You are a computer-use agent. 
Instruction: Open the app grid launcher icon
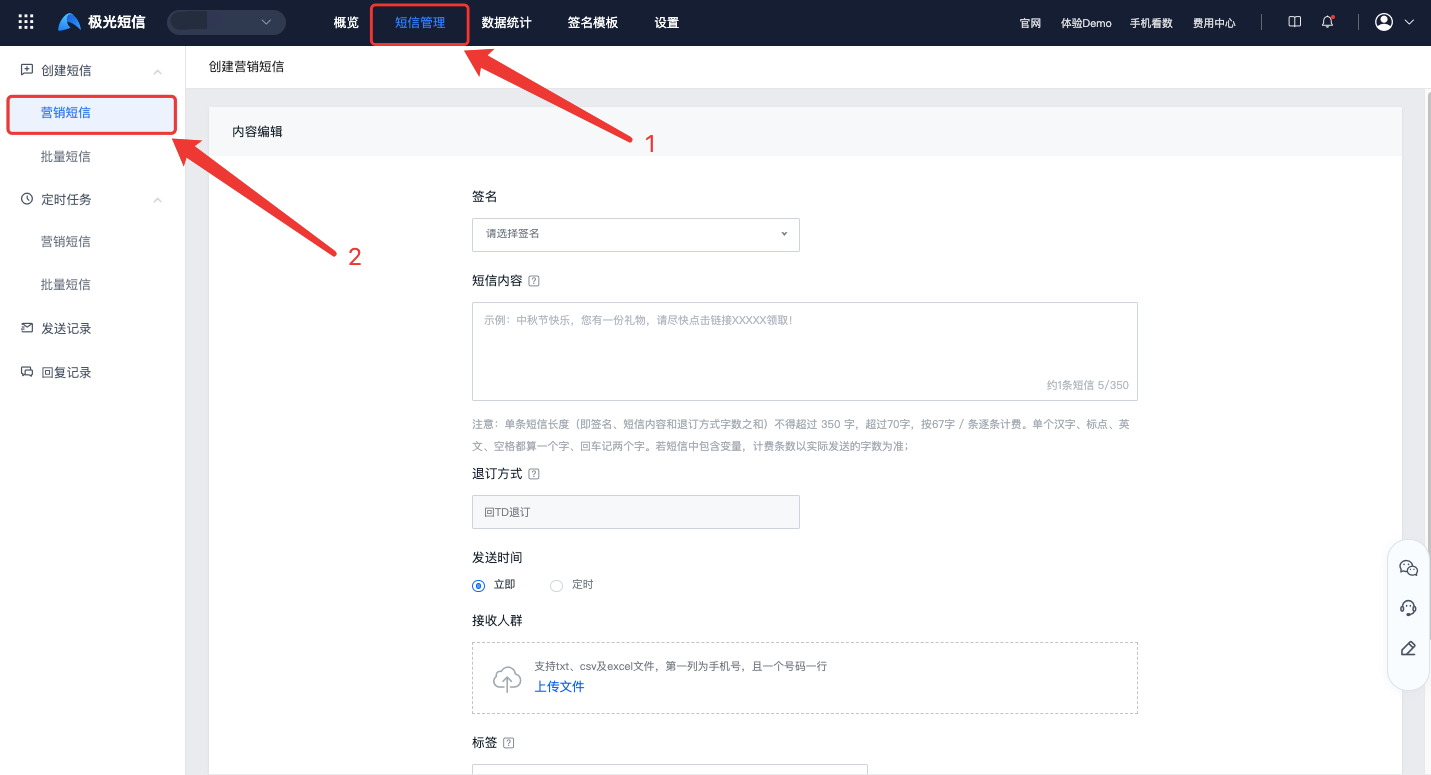[x=26, y=22]
